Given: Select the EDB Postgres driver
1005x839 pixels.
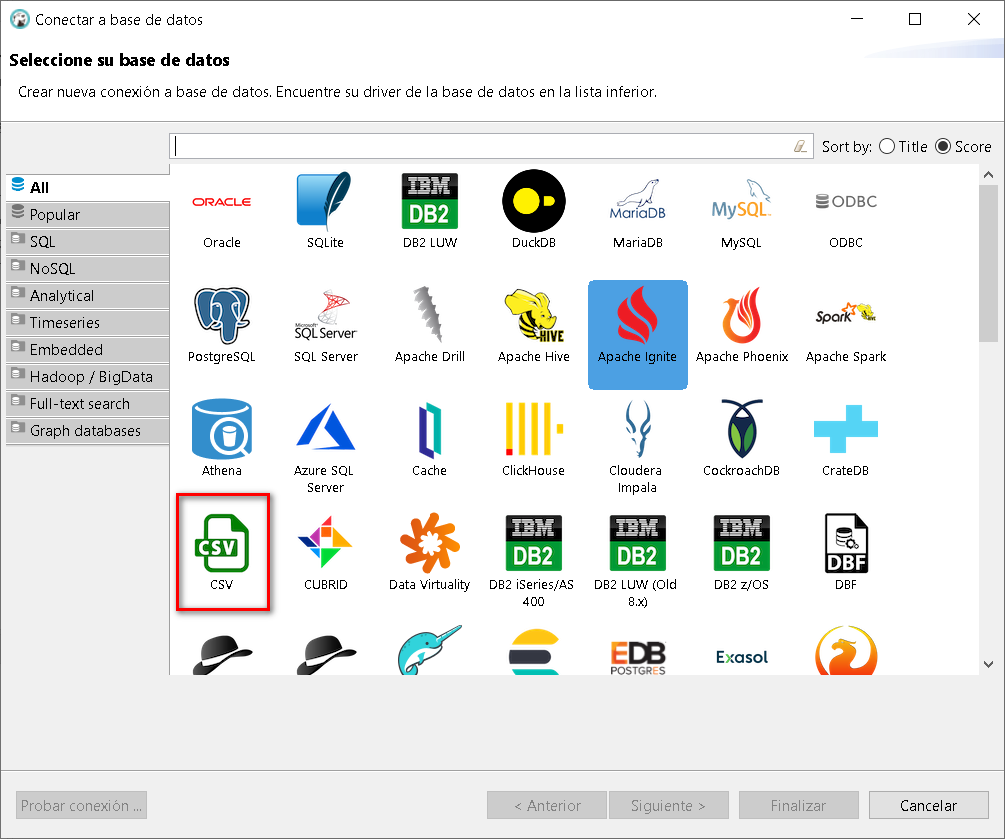Looking at the screenshot, I should point(637,657).
